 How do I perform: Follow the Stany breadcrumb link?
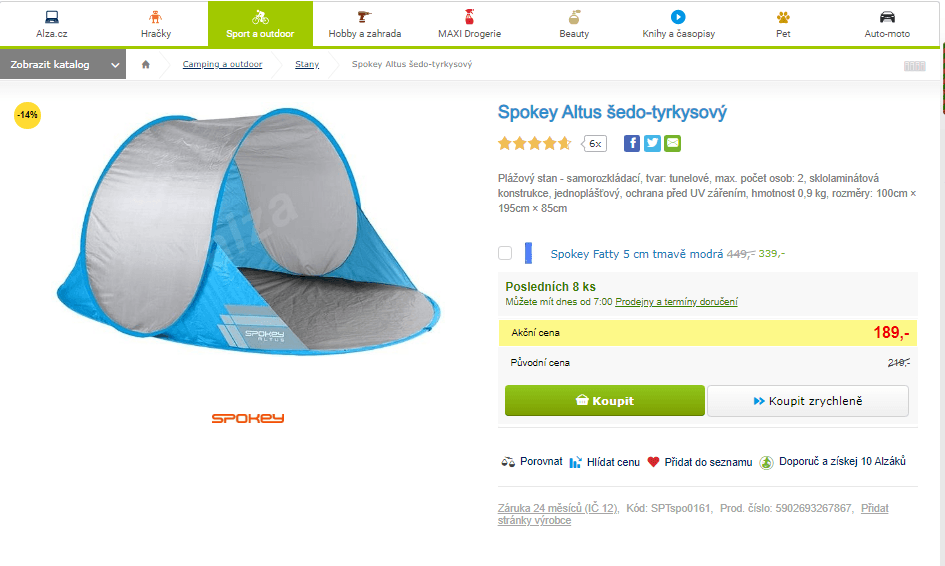[x=307, y=64]
